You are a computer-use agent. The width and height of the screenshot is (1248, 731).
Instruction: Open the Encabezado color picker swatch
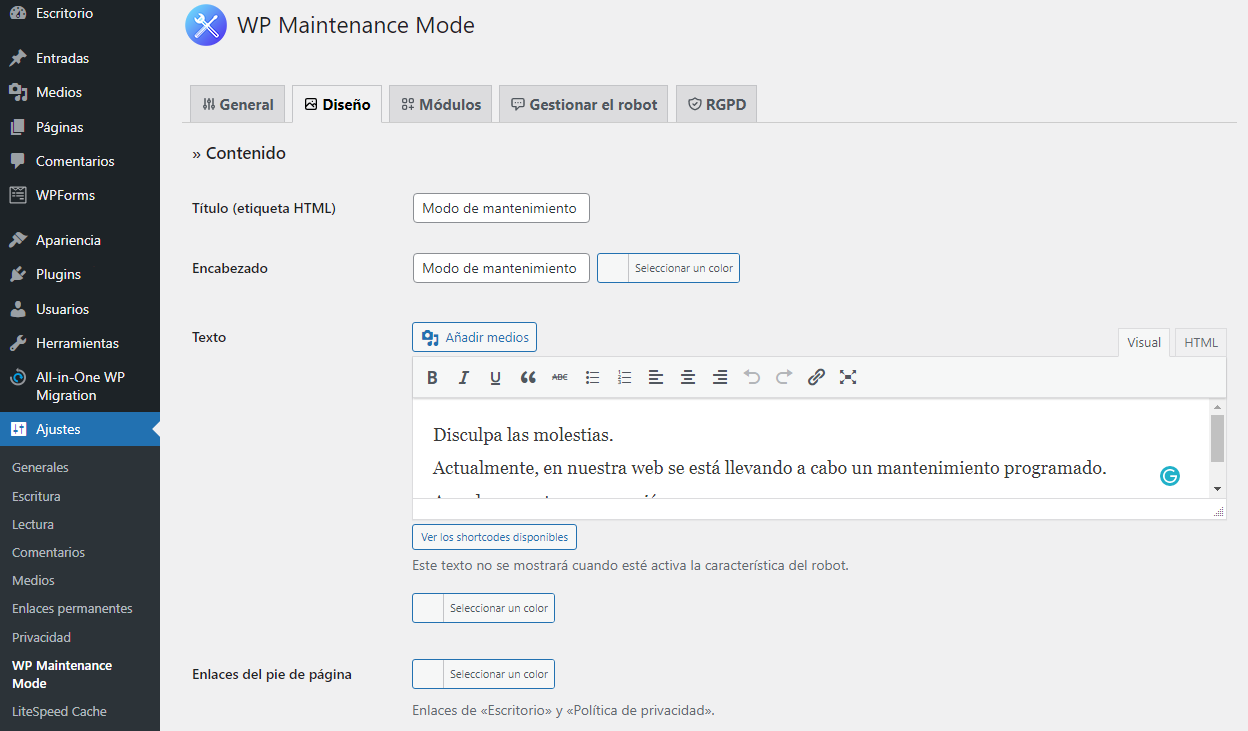tap(614, 268)
